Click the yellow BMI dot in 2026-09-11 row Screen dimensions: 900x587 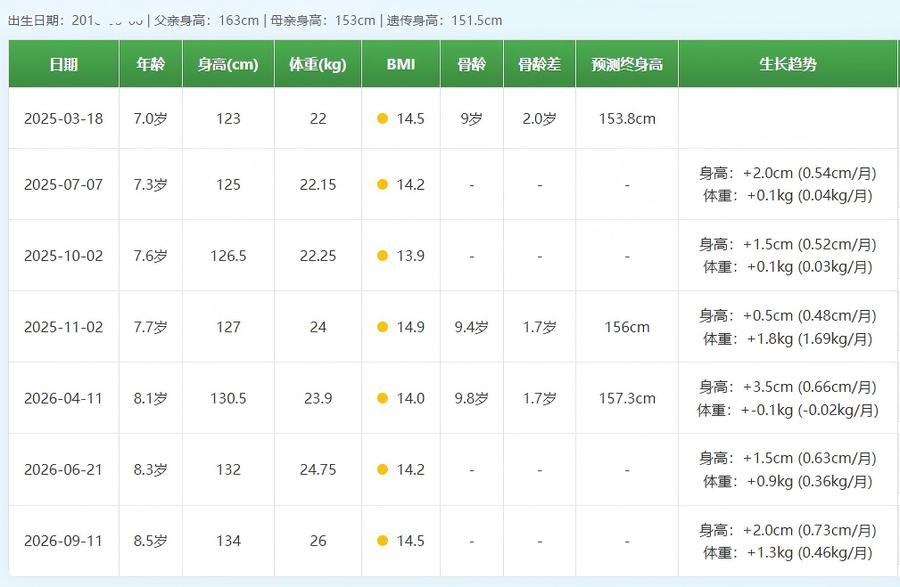tap(382, 541)
